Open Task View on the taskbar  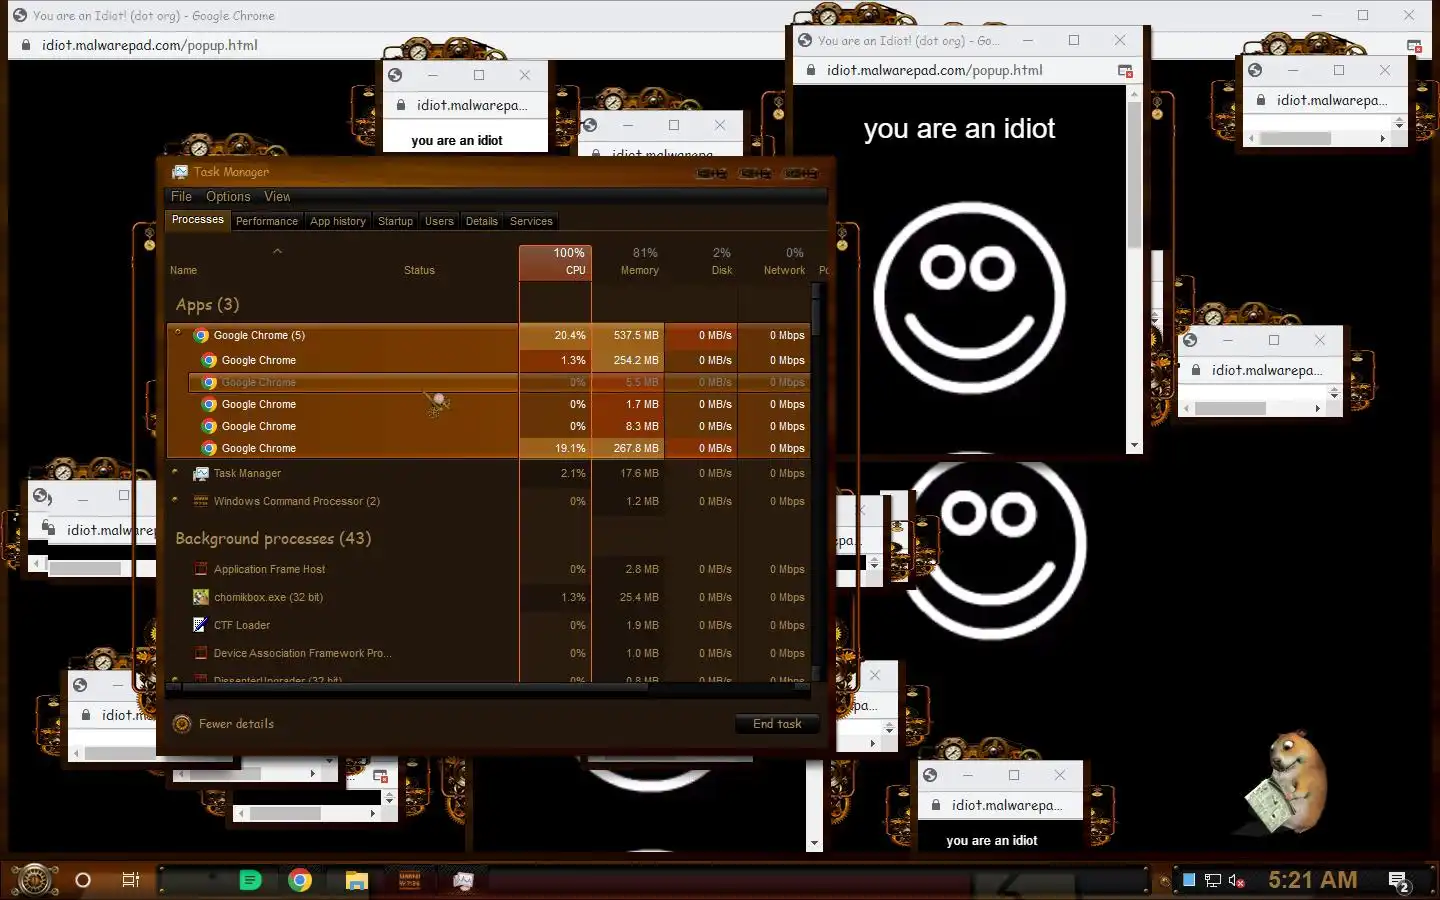click(x=130, y=880)
